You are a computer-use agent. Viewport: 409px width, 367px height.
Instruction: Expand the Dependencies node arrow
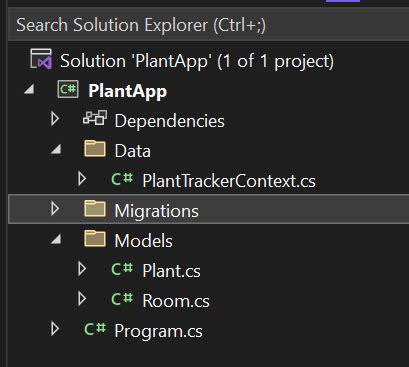[55, 119]
